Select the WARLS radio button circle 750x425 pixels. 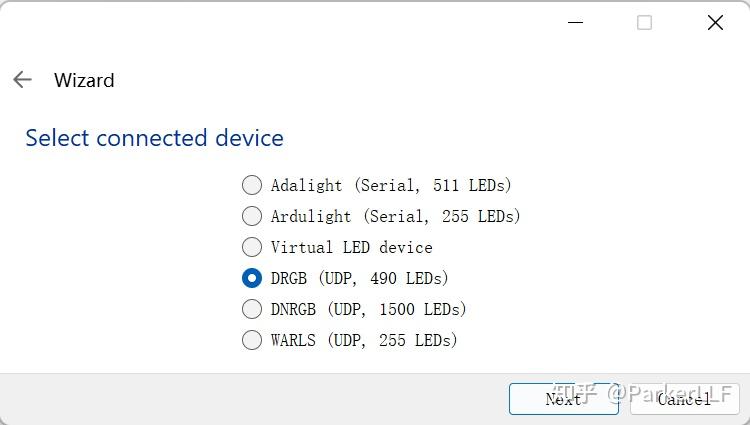coord(252,340)
